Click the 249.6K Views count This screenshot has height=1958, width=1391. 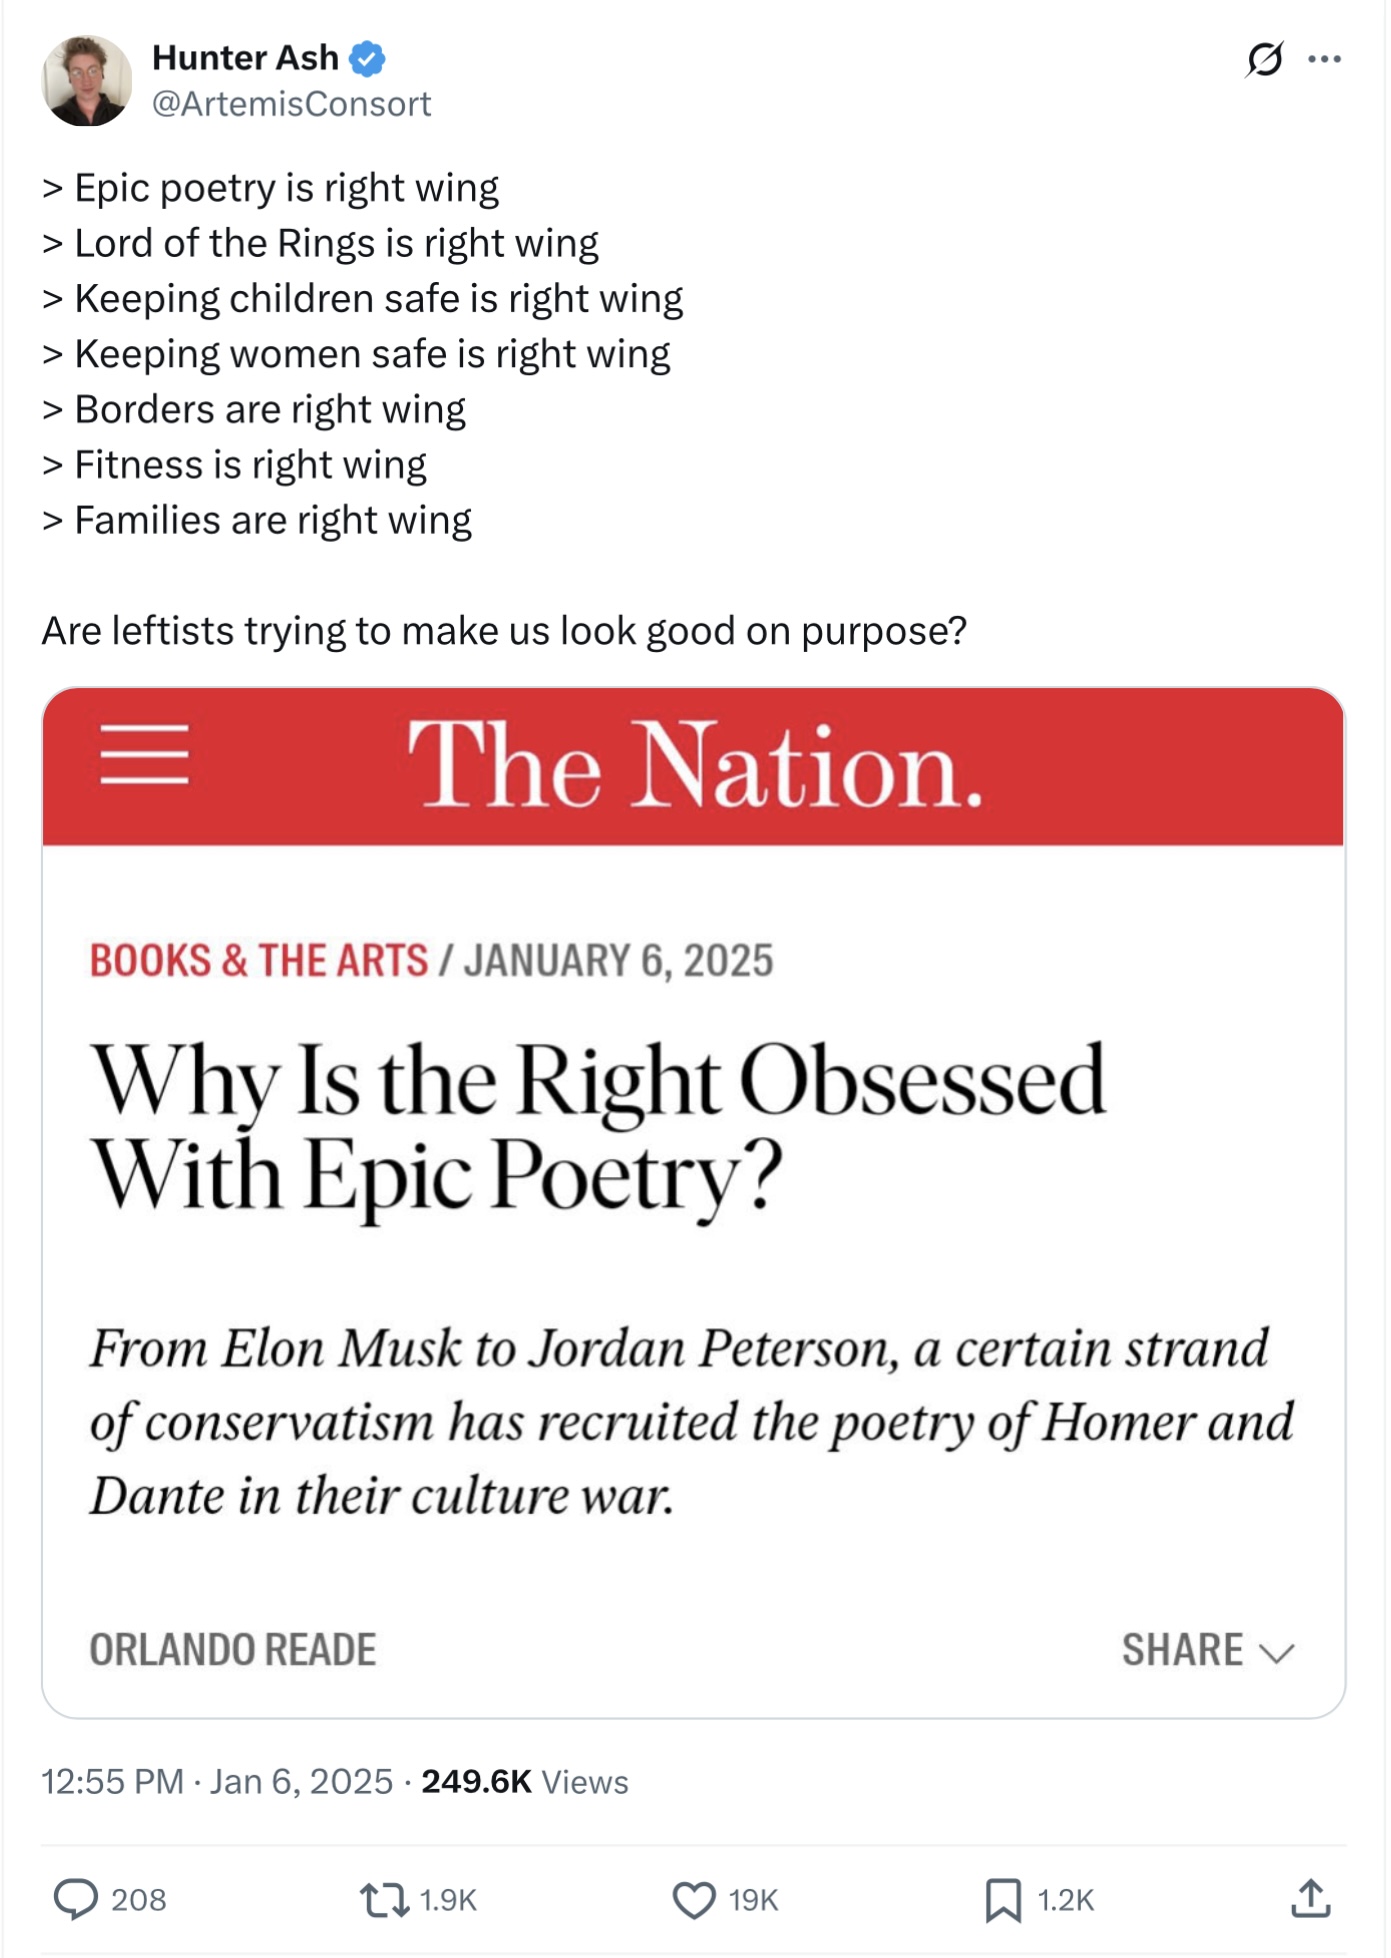(525, 1781)
